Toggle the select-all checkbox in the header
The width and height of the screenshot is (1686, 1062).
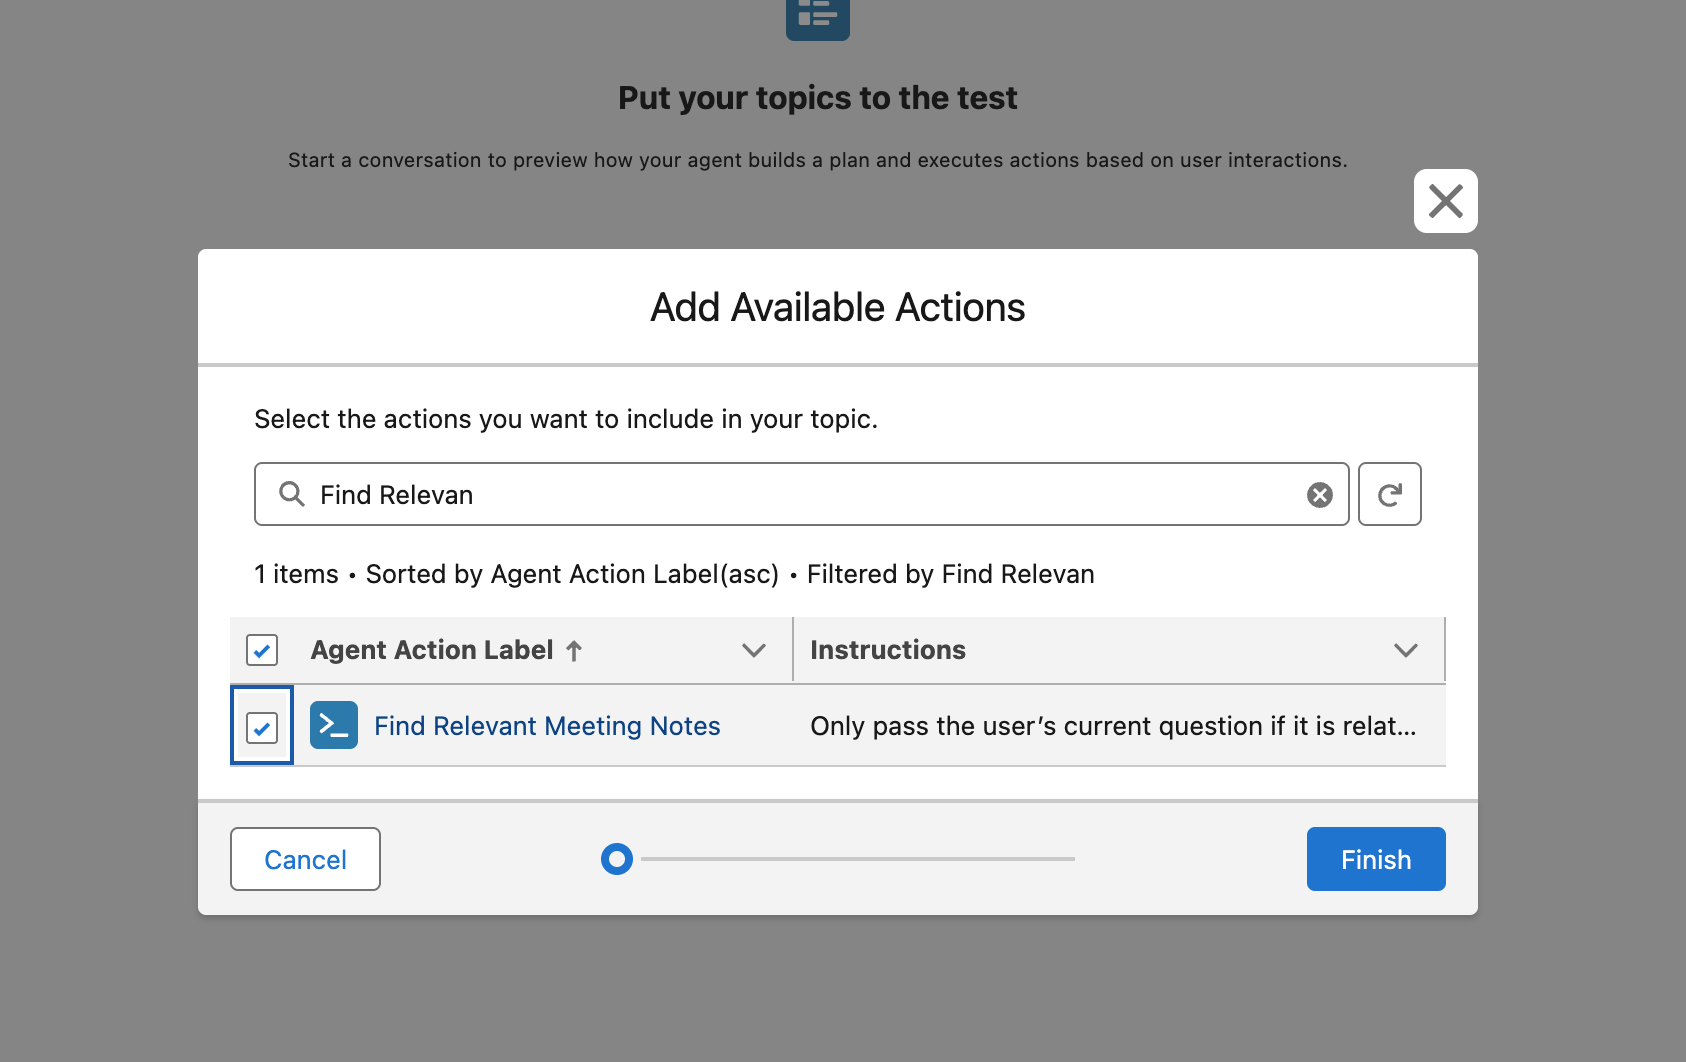click(x=262, y=651)
